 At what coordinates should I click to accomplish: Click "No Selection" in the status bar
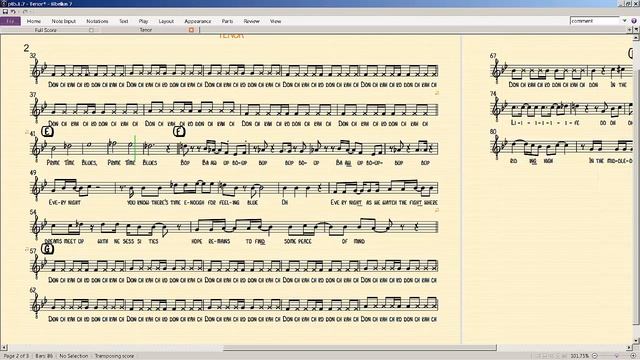pos(73,356)
